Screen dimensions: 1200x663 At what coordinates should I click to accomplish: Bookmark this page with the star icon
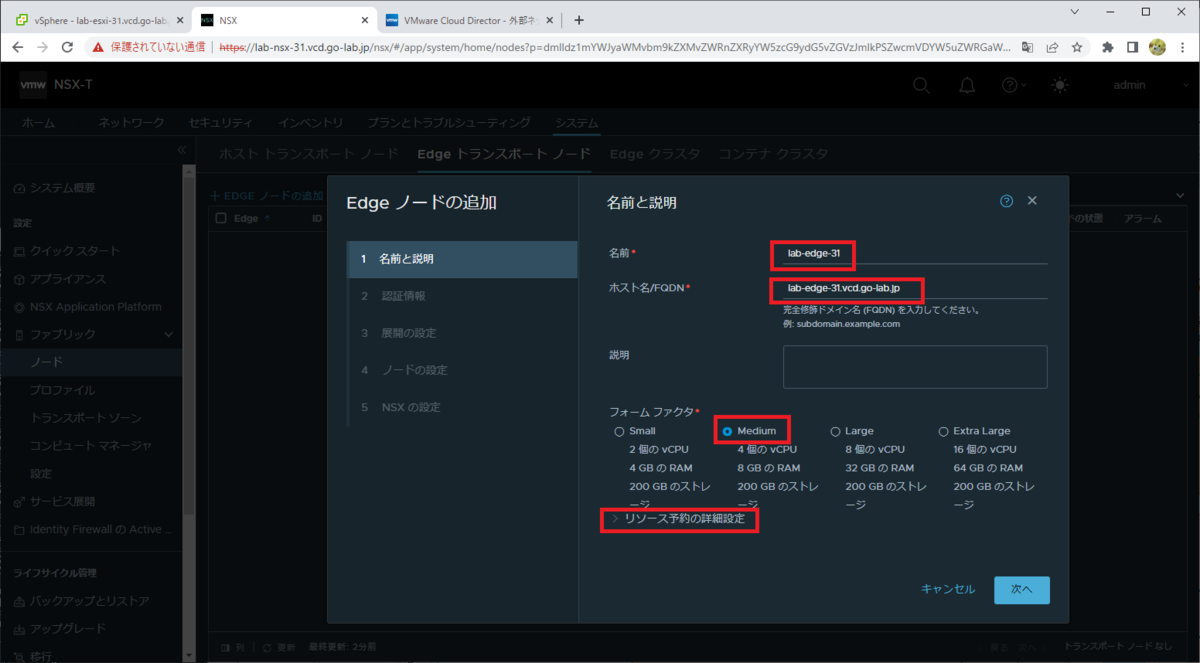click(x=1077, y=47)
